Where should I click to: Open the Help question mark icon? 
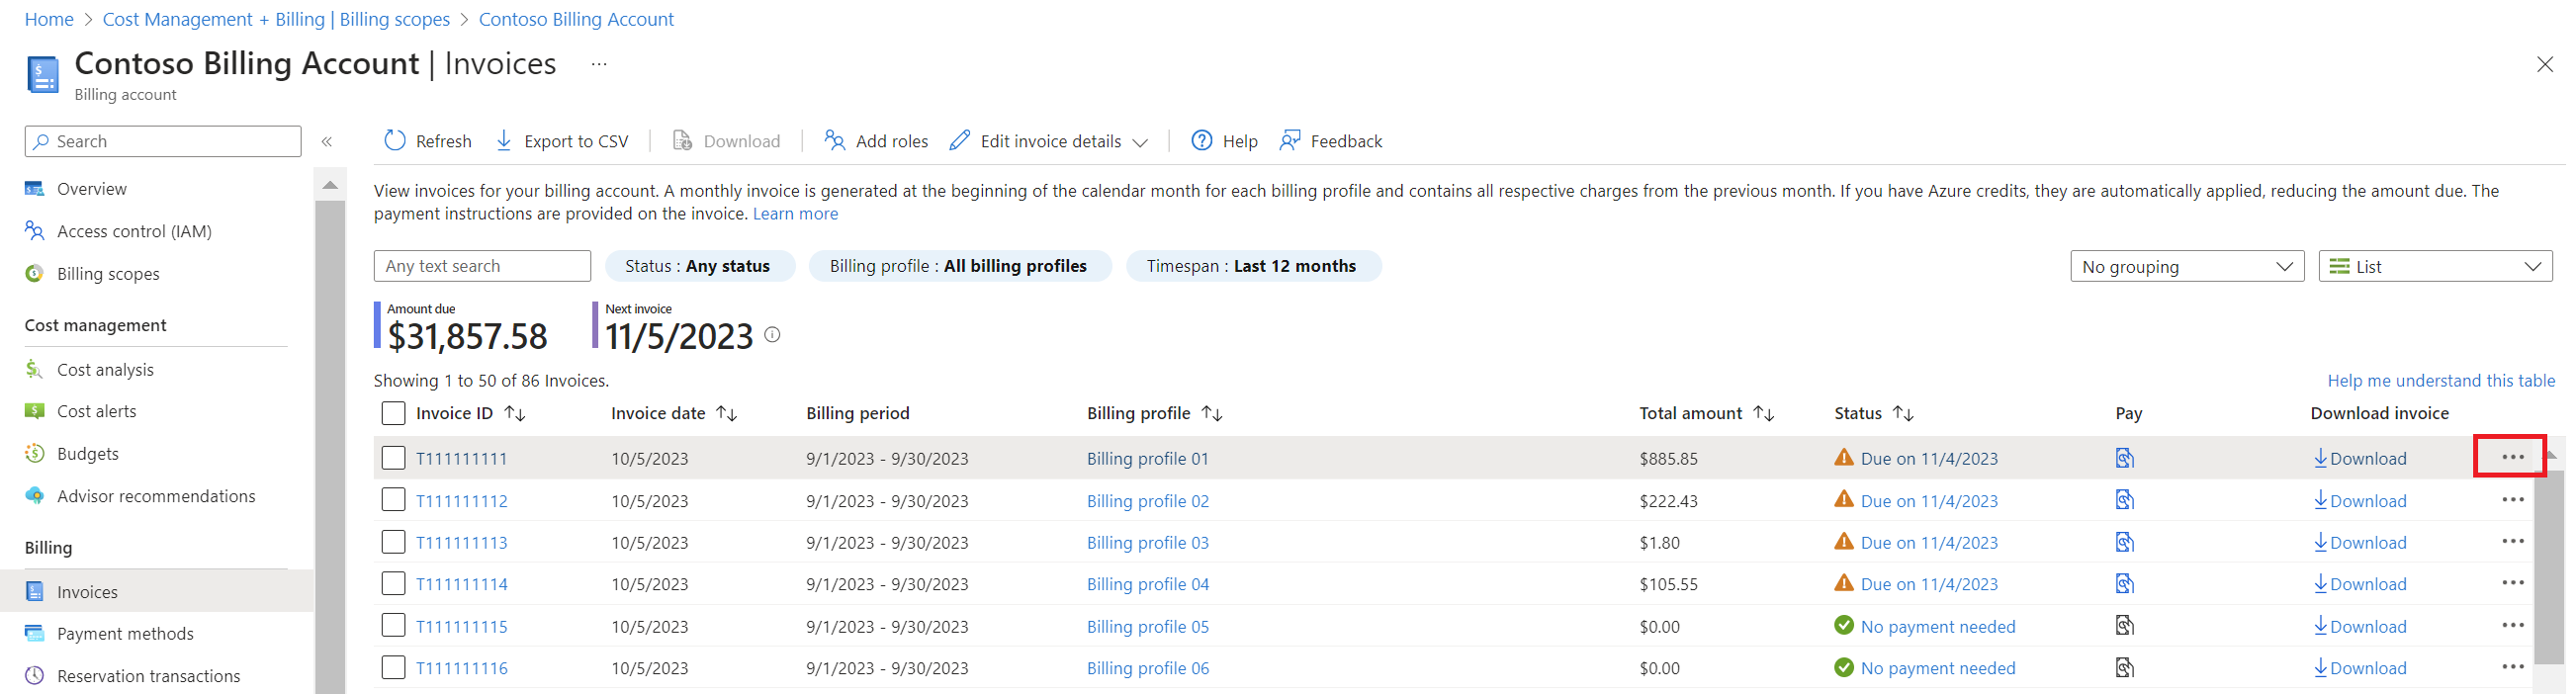(1201, 141)
